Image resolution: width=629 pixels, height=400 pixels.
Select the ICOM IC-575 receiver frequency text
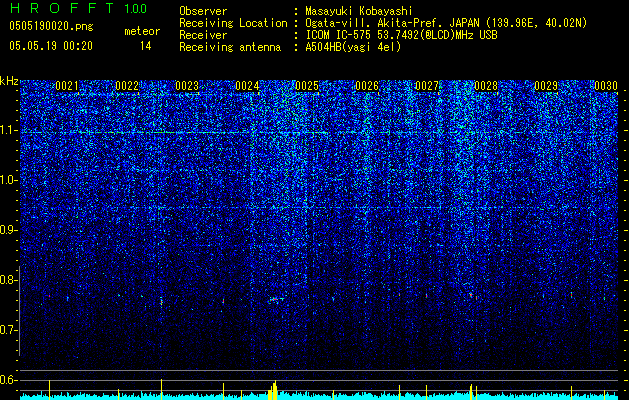tap(401, 35)
